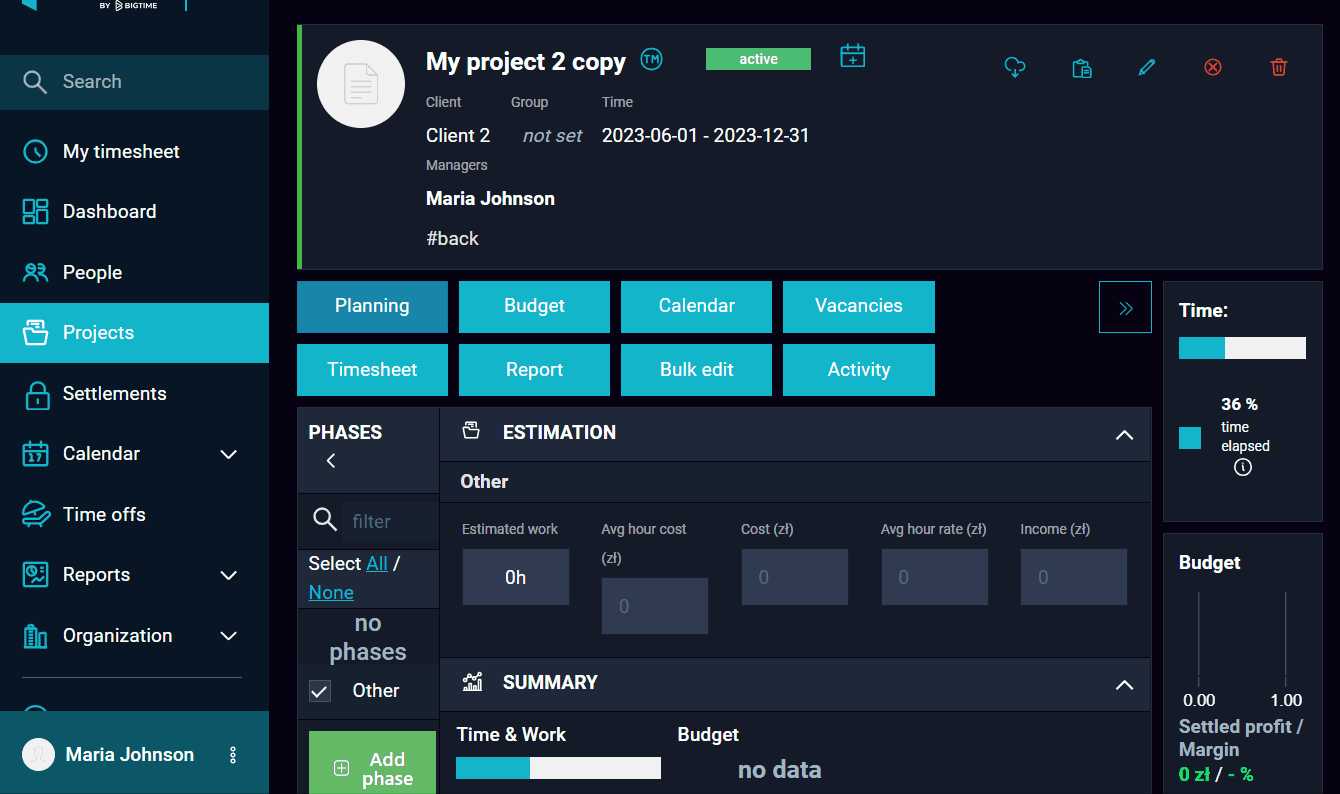Click the Time elapsed progress bar
This screenshot has width=1340, height=794.
(1242, 347)
